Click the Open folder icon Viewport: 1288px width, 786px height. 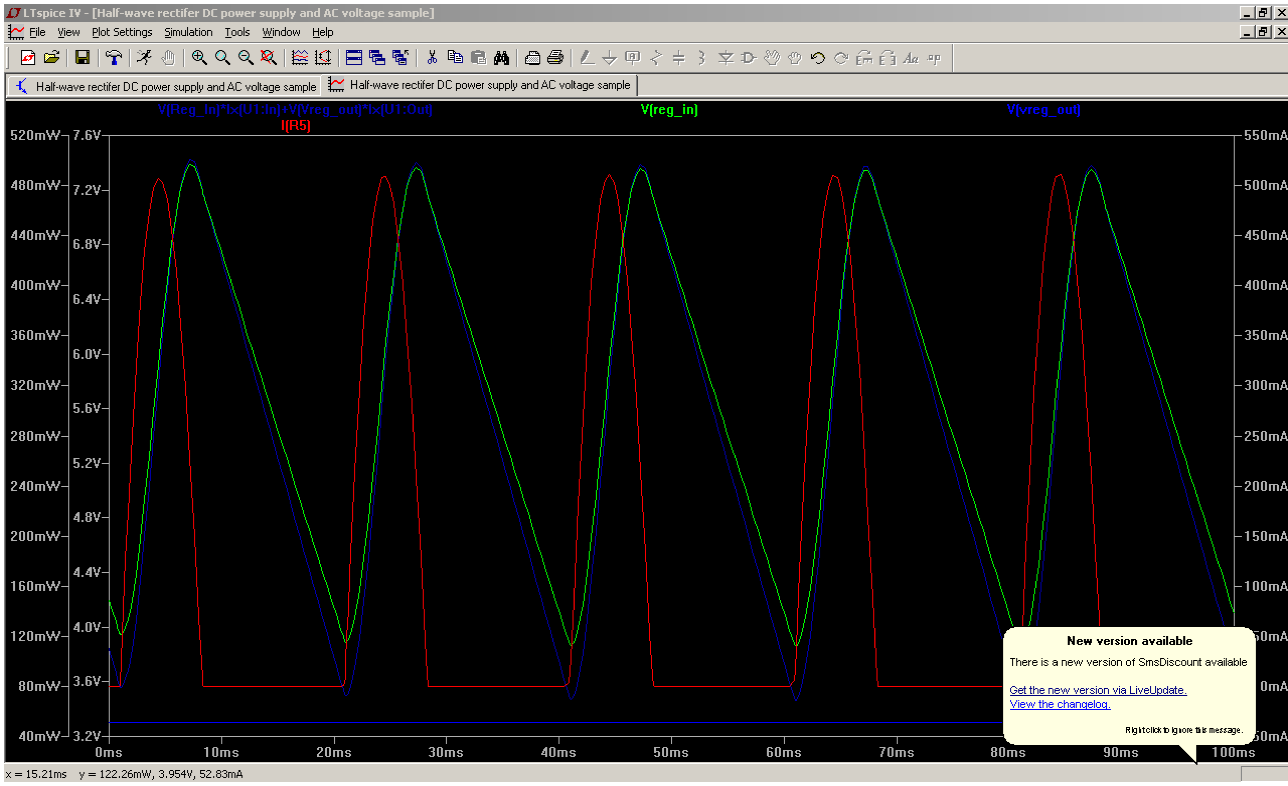pos(52,58)
